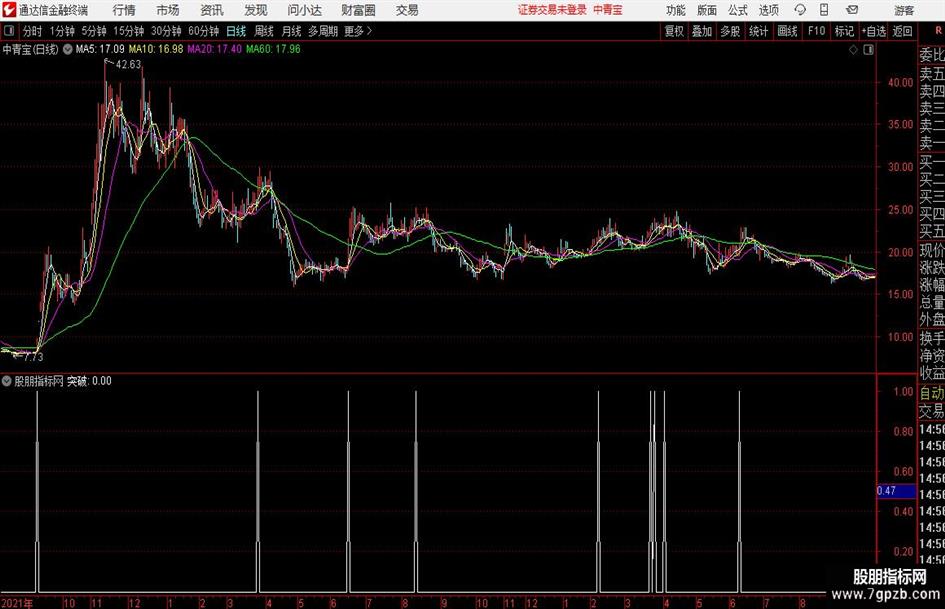945x609 pixels.
Task: Click the 中青宝 stock name in the top bar
Action: click(x=608, y=10)
